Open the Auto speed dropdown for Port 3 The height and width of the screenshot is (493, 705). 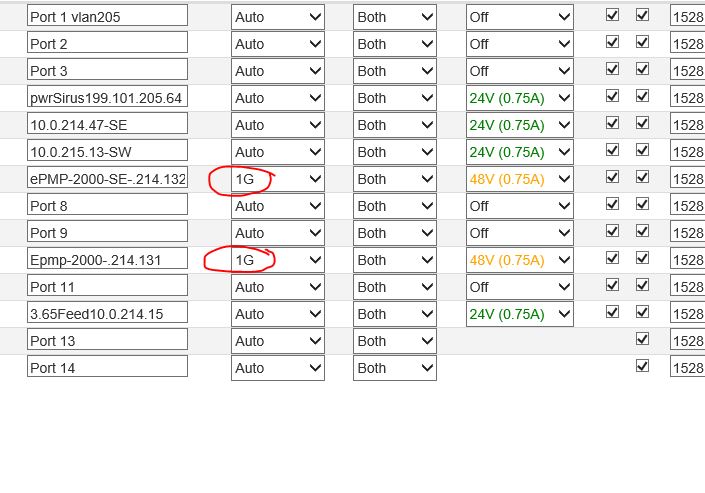(277, 71)
